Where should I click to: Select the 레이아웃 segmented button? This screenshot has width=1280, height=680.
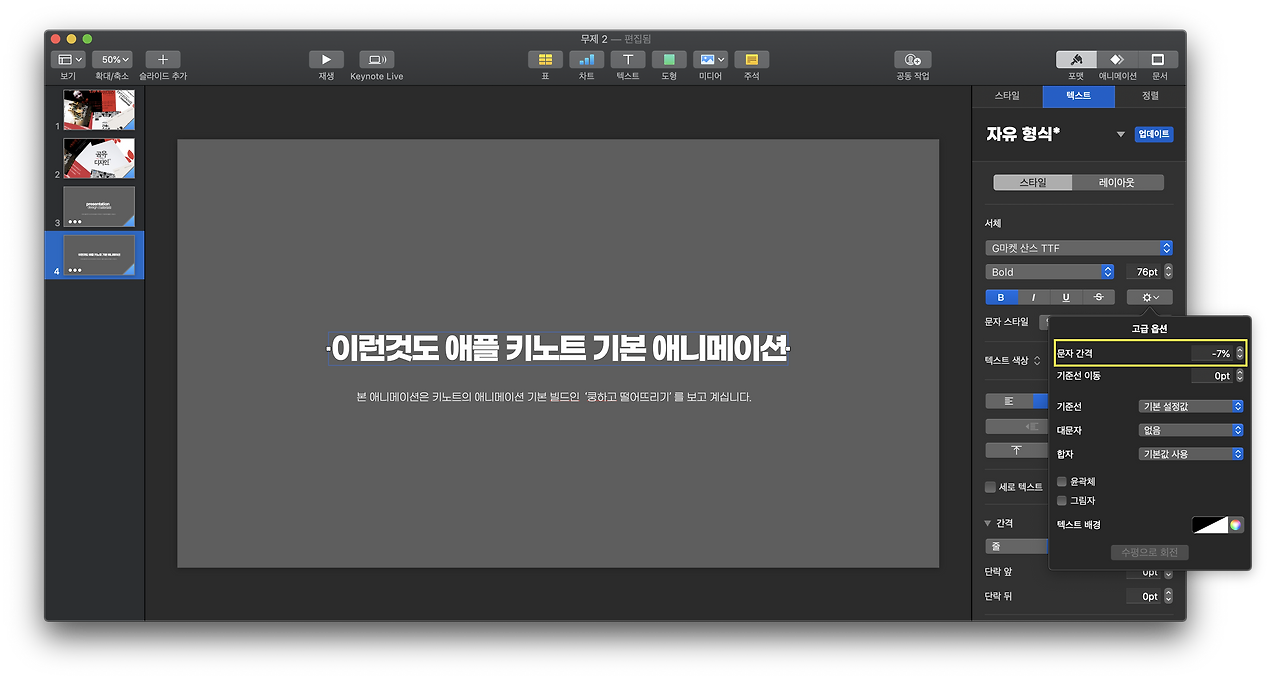coord(1117,183)
